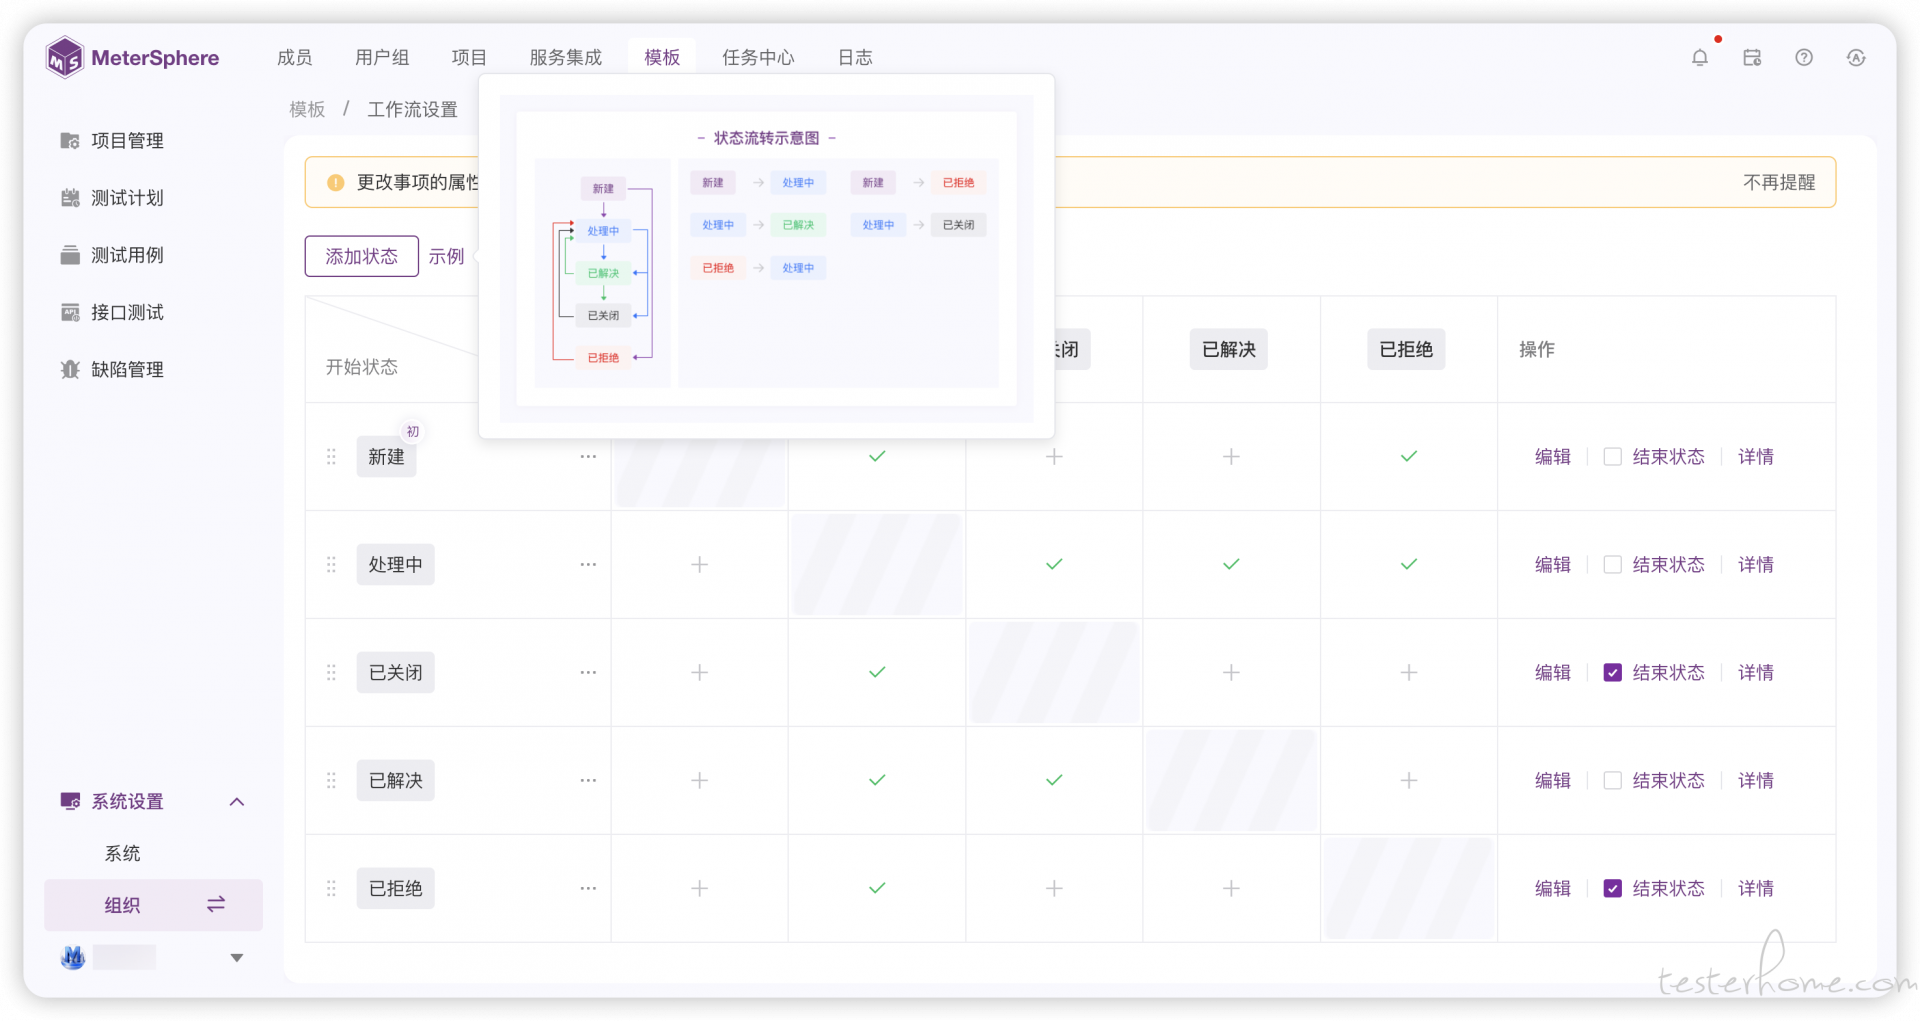Collapse the 系统设置 sidebar section
Screen dimensions: 1920x1021
(x=237, y=802)
